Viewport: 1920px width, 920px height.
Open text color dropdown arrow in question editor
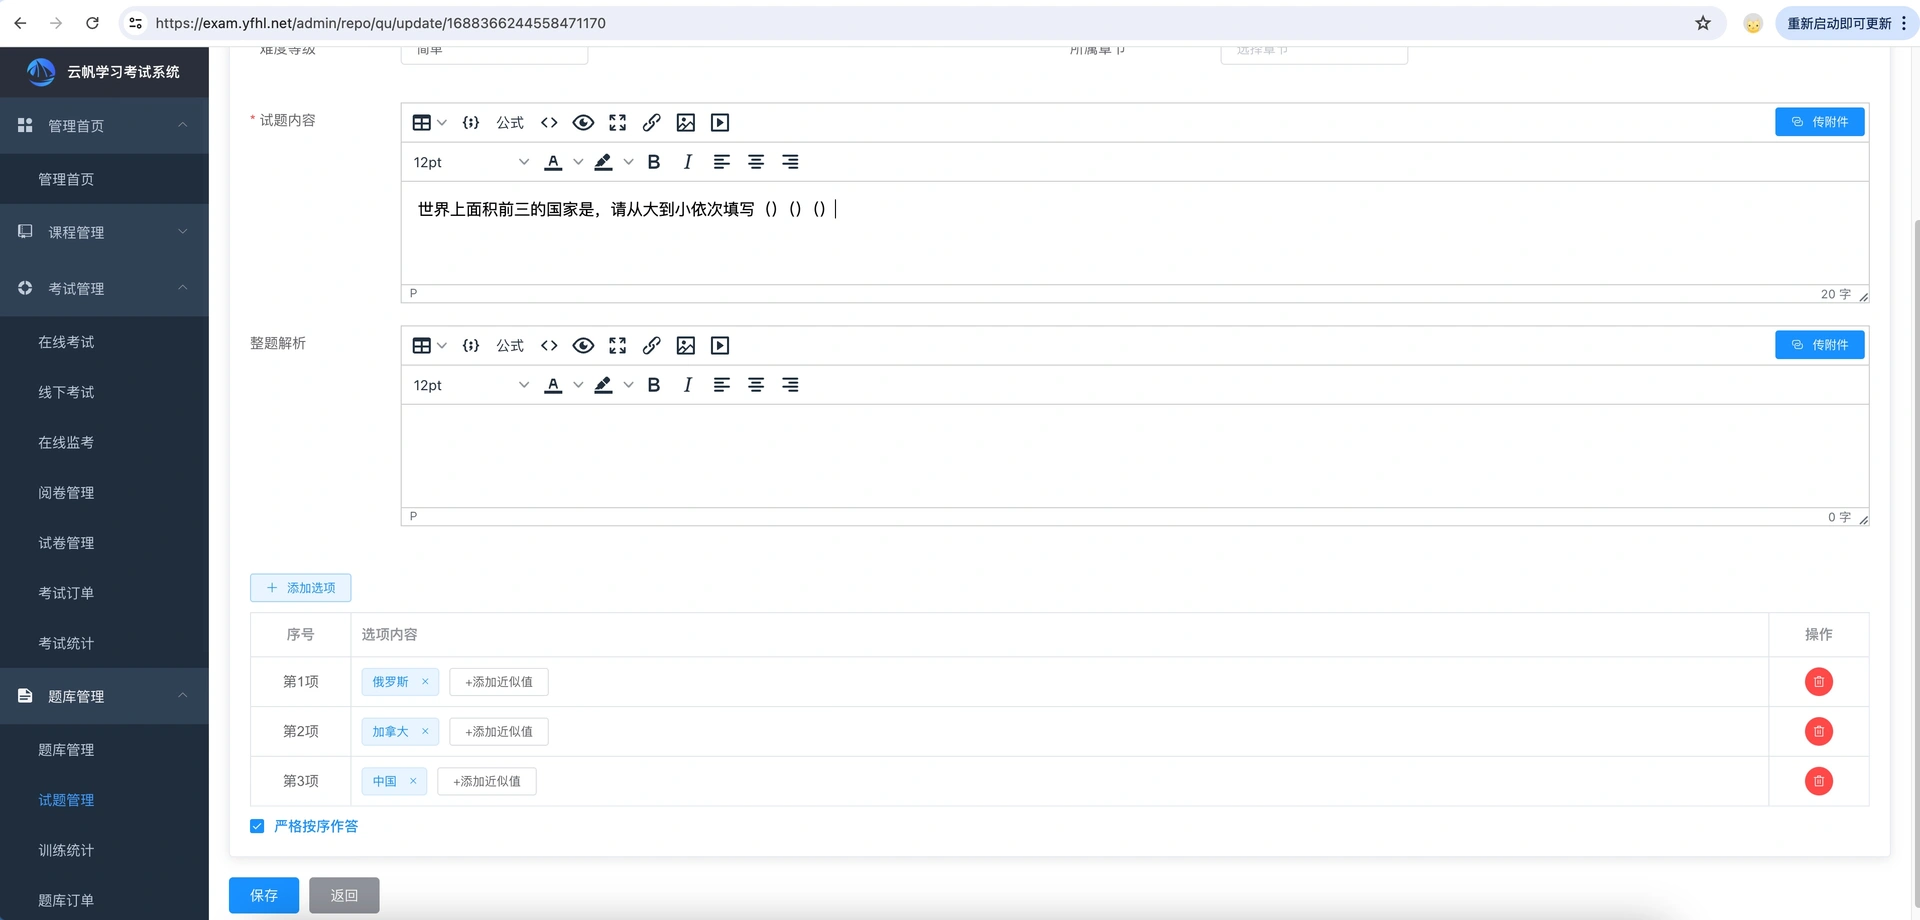(x=578, y=161)
